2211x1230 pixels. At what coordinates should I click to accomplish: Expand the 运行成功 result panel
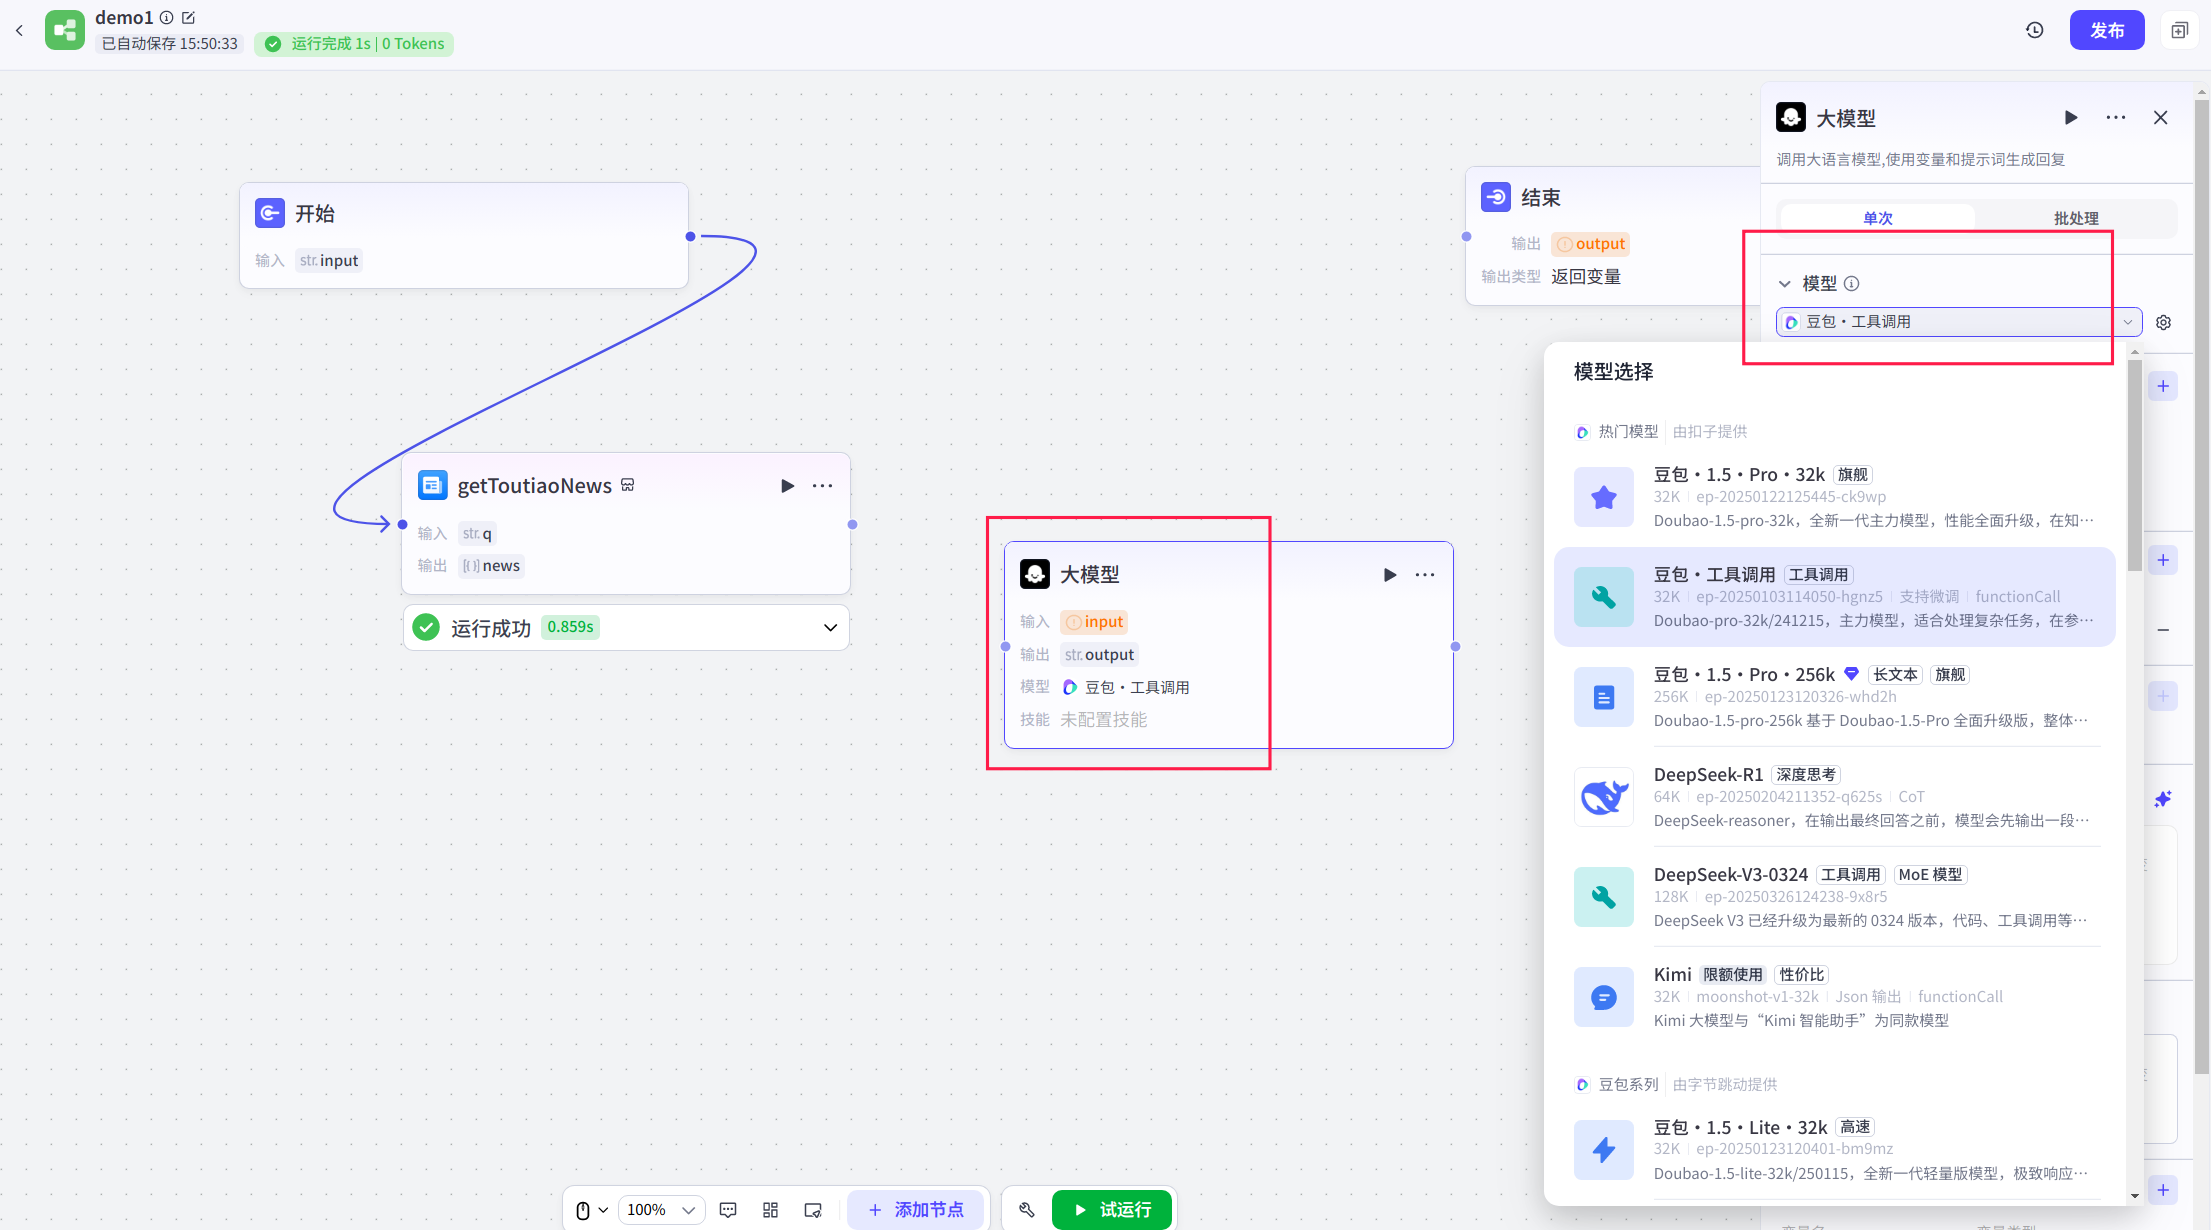829,628
